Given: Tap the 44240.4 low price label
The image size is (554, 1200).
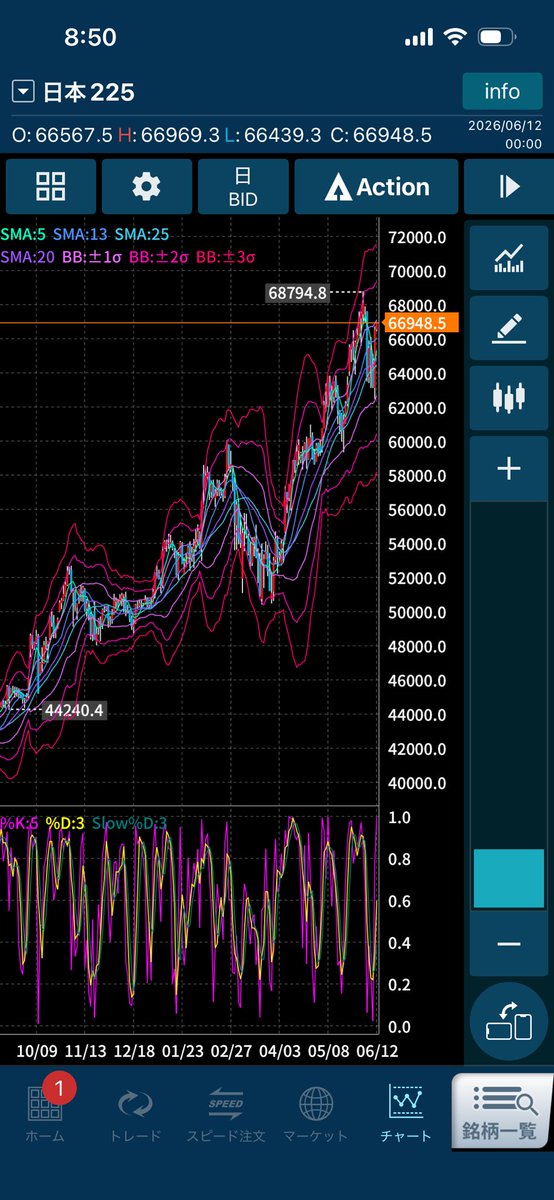Looking at the screenshot, I should pos(73,710).
